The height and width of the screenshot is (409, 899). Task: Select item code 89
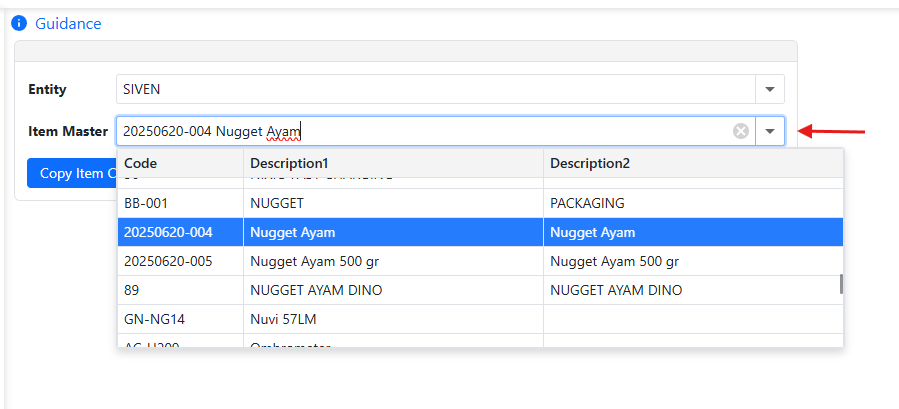(181, 290)
